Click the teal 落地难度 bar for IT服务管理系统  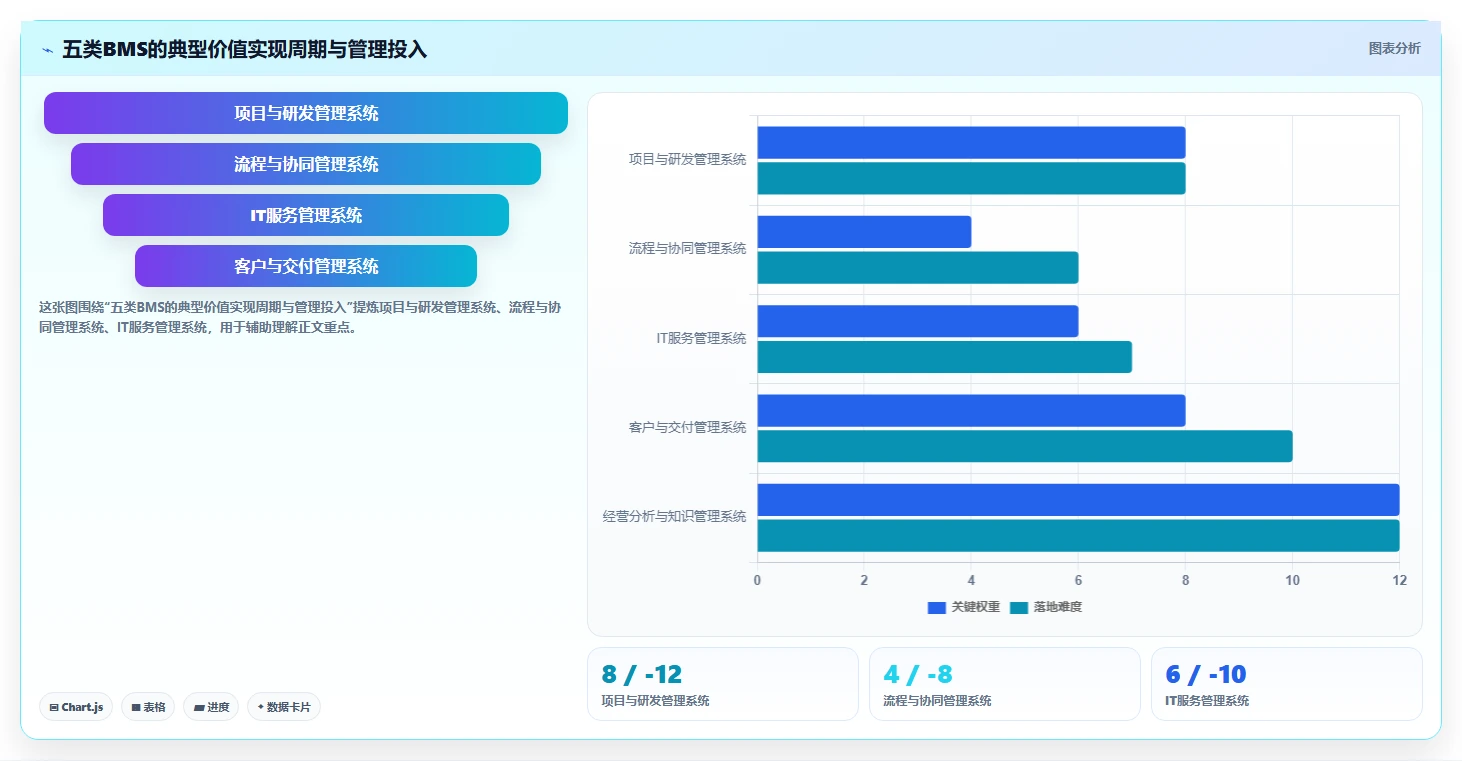[944, 357]
